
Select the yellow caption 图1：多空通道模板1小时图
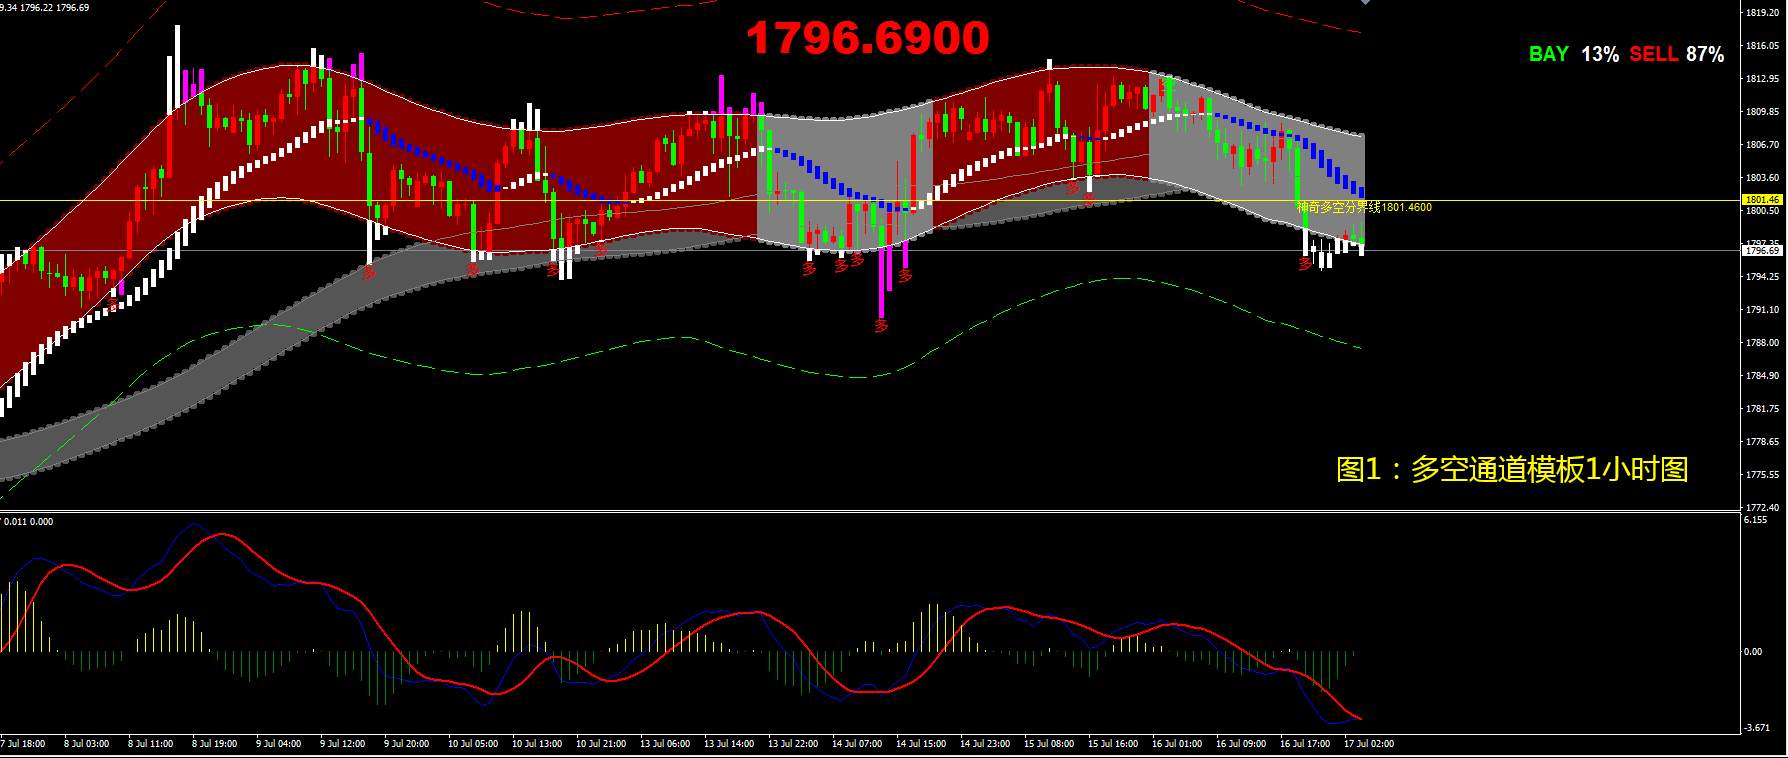(x=1512, y=469)
